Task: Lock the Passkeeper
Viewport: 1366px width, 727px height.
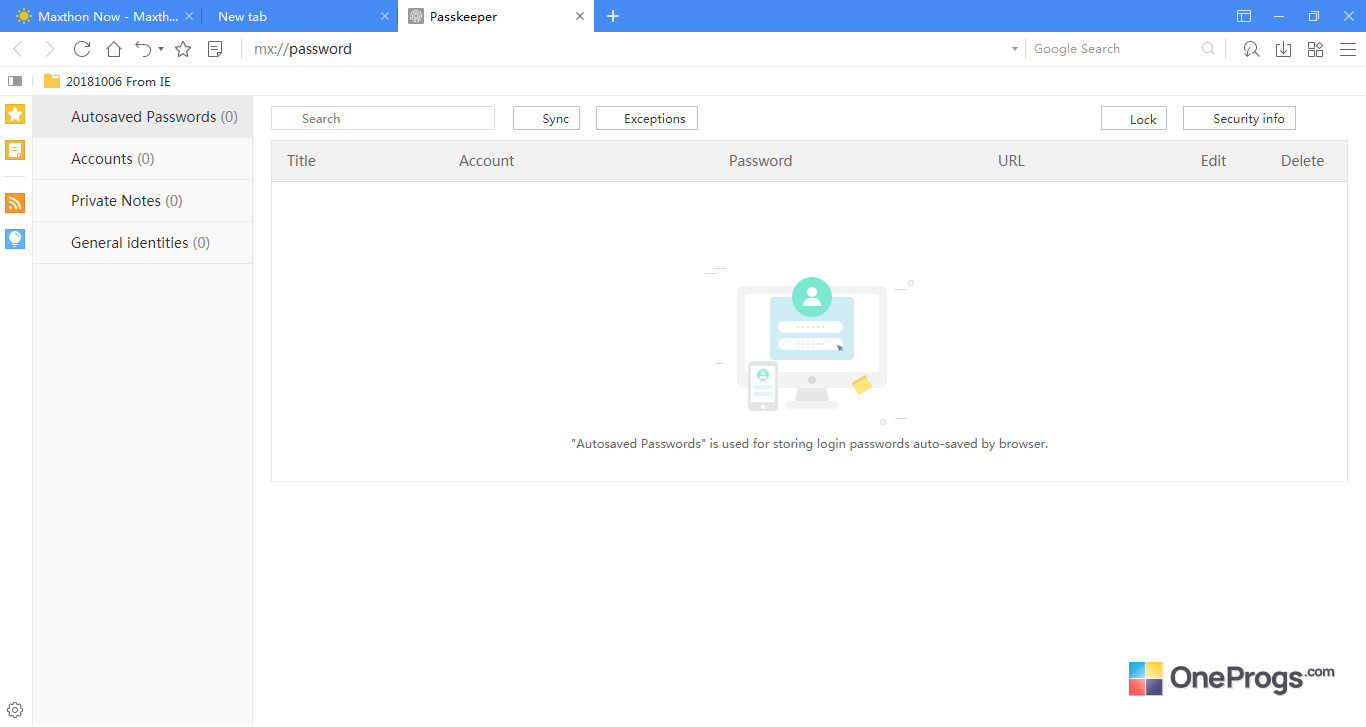Action: point(1134,118)
